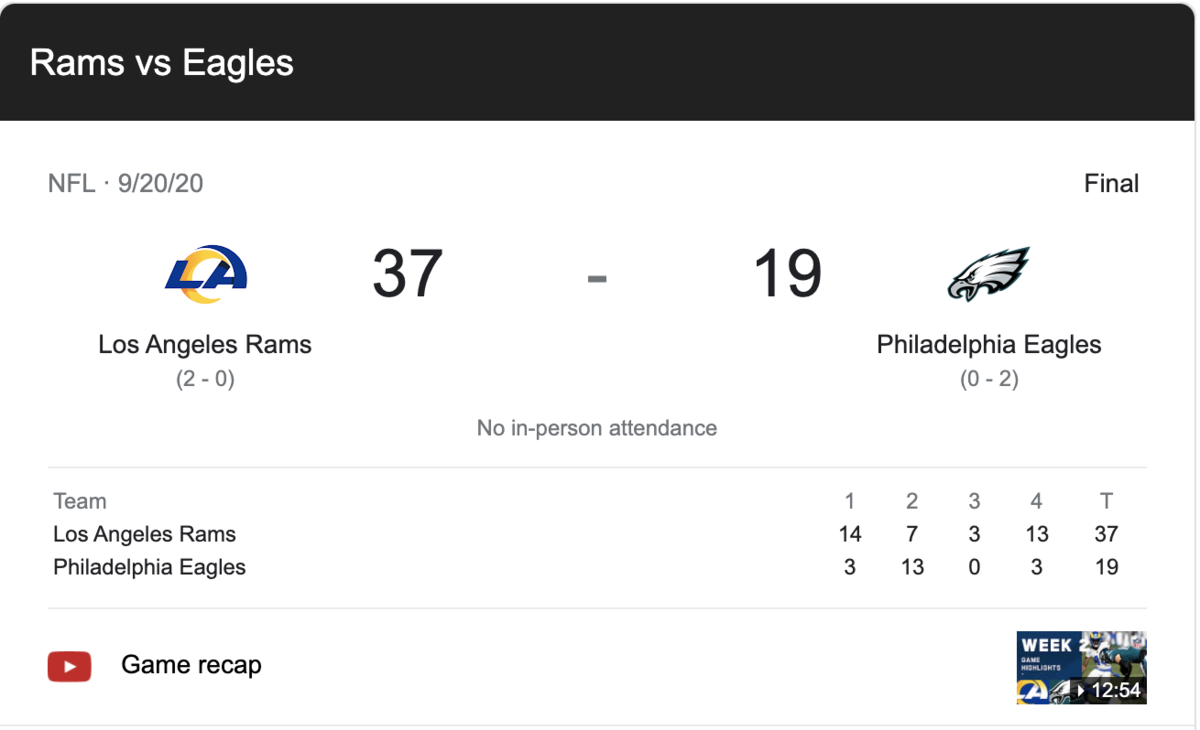
Task: Click the Eagles score of 19
Action: coord(787,274)
